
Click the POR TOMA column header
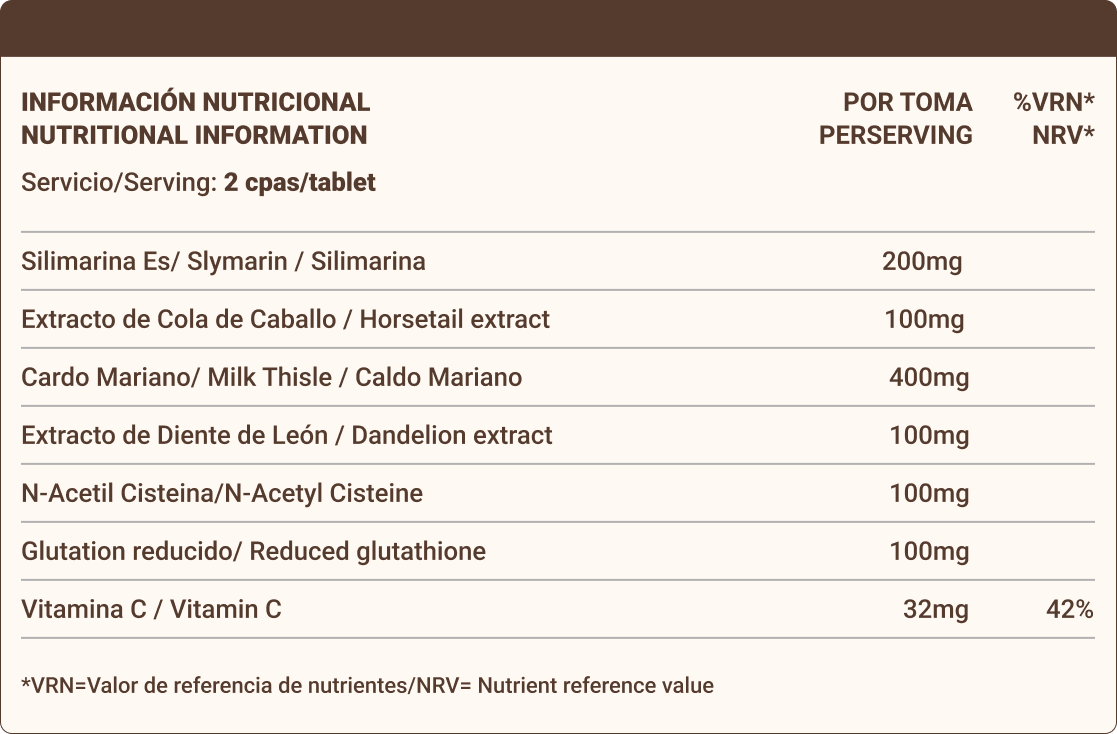(908, 102)
